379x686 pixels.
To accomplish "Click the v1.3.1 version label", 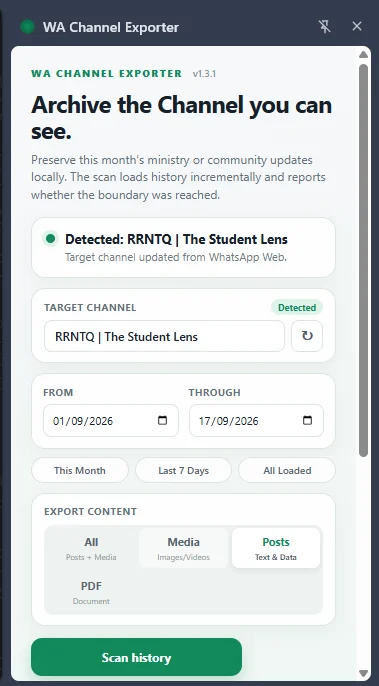I will [x=204, y=74].
